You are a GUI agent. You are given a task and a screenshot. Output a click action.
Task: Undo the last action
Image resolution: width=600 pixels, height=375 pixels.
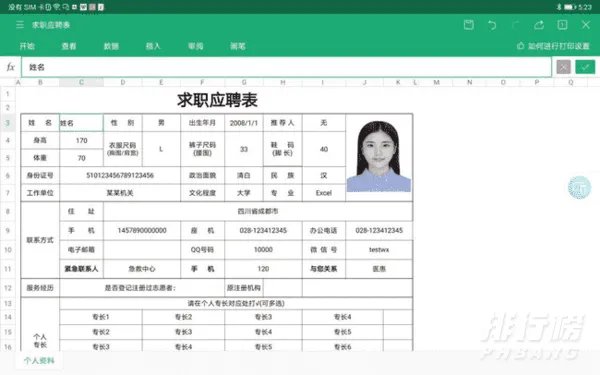(x=492, y=25)
